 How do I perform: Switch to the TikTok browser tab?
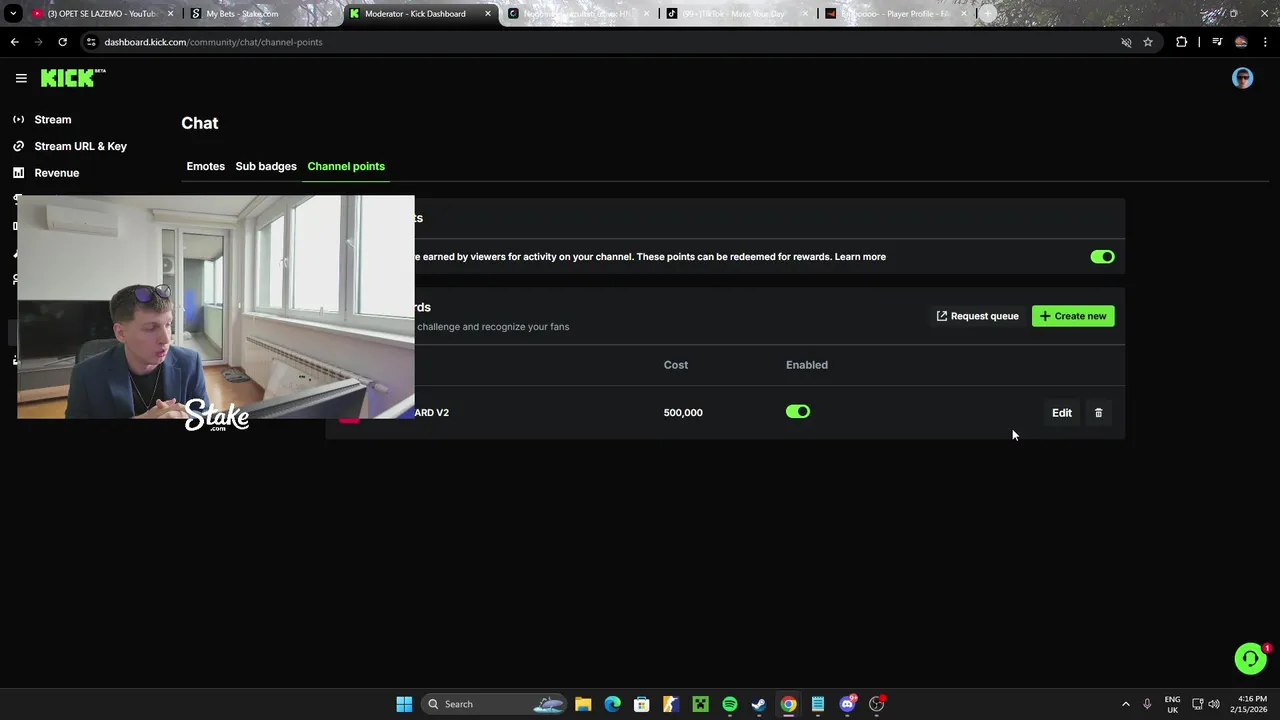click(x=736, y=14)
